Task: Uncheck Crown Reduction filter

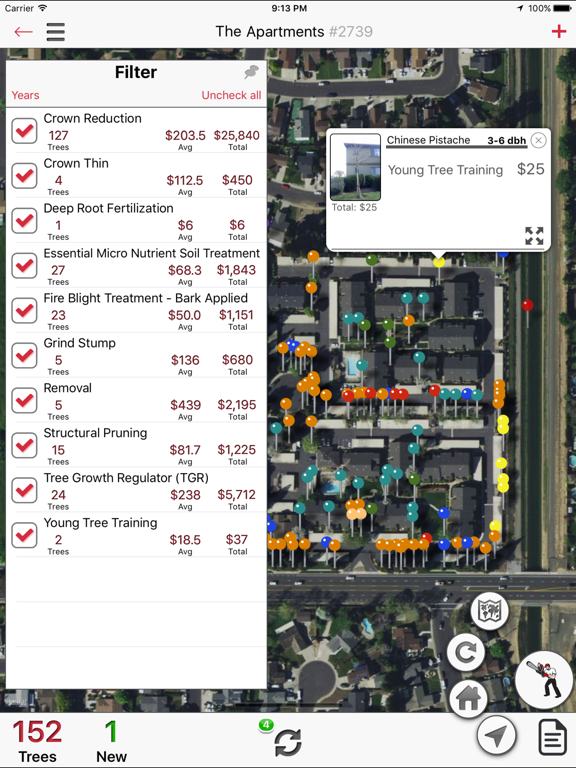Action: click(x=24, y=131)
